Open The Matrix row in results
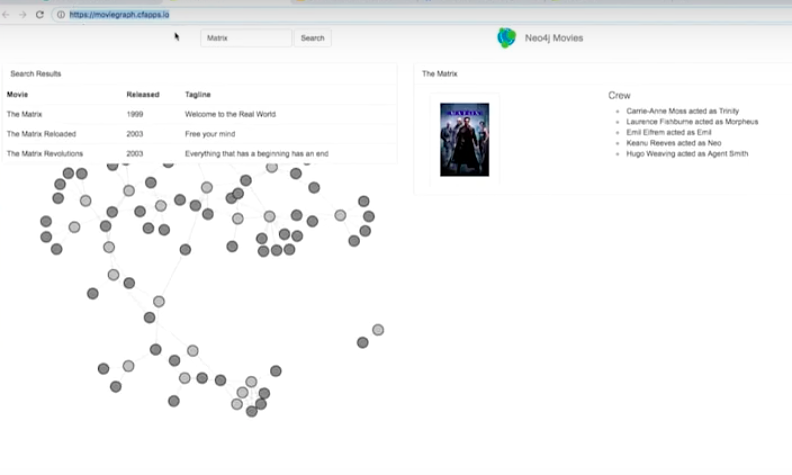Viewport: 792px width, 475px height. (200, 114)
